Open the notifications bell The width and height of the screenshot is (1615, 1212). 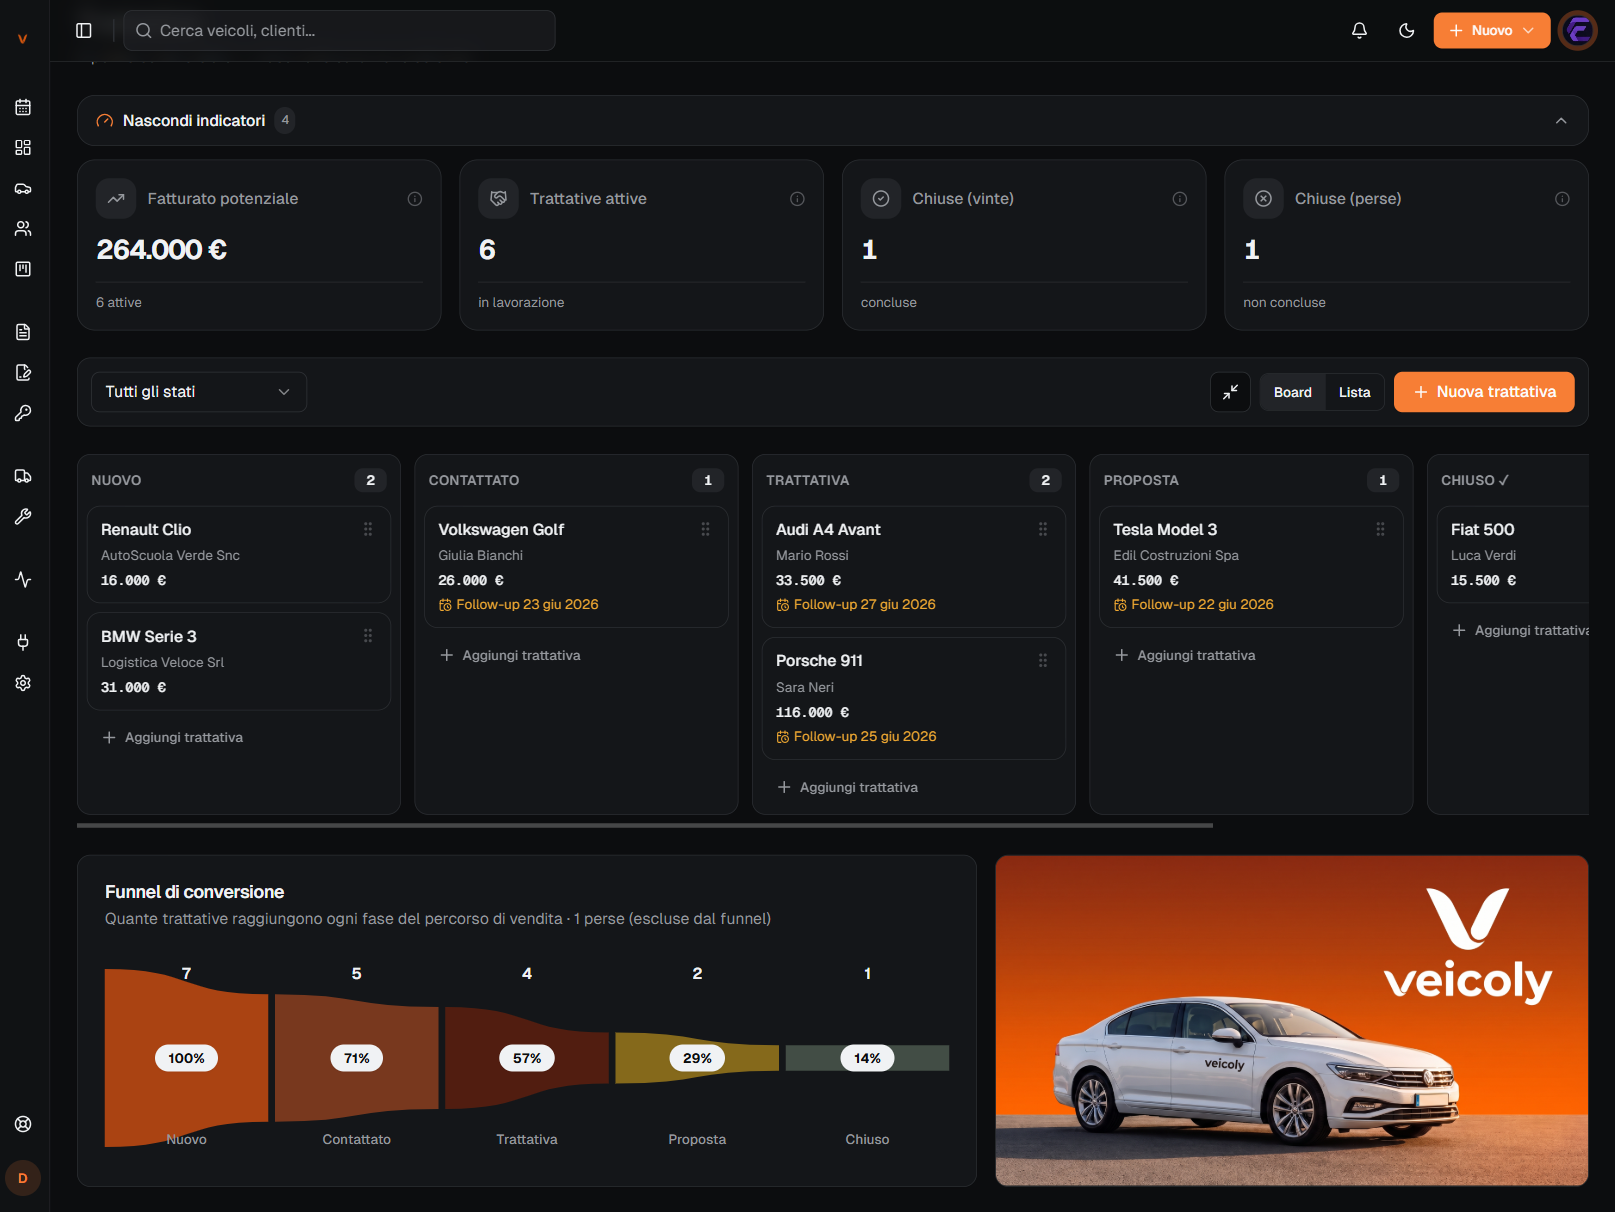tap(1359, 31)
